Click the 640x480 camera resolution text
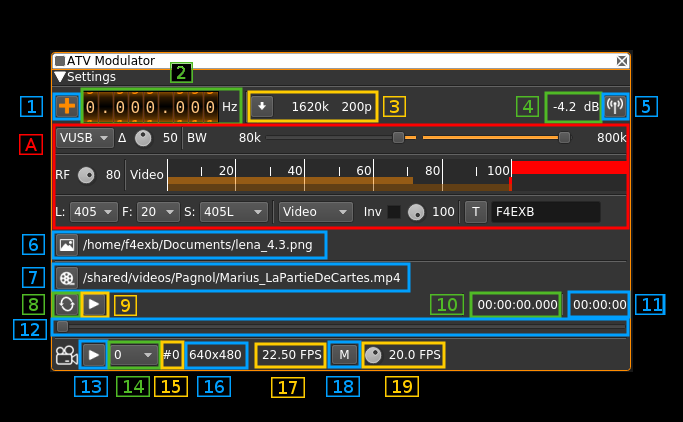683x422 pixels. (215, 355)
